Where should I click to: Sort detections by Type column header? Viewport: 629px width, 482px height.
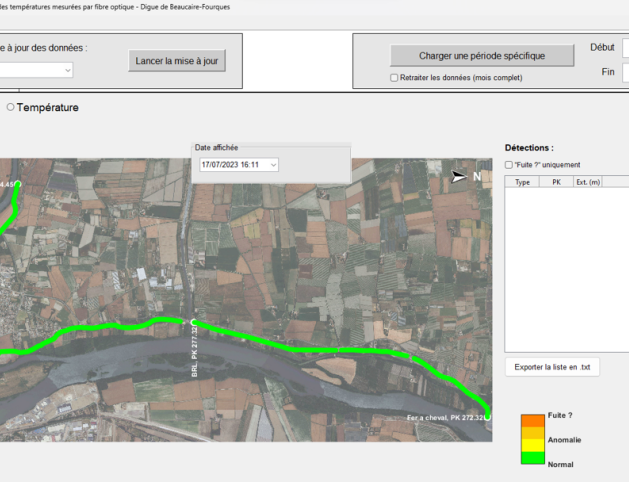point(522,182)
